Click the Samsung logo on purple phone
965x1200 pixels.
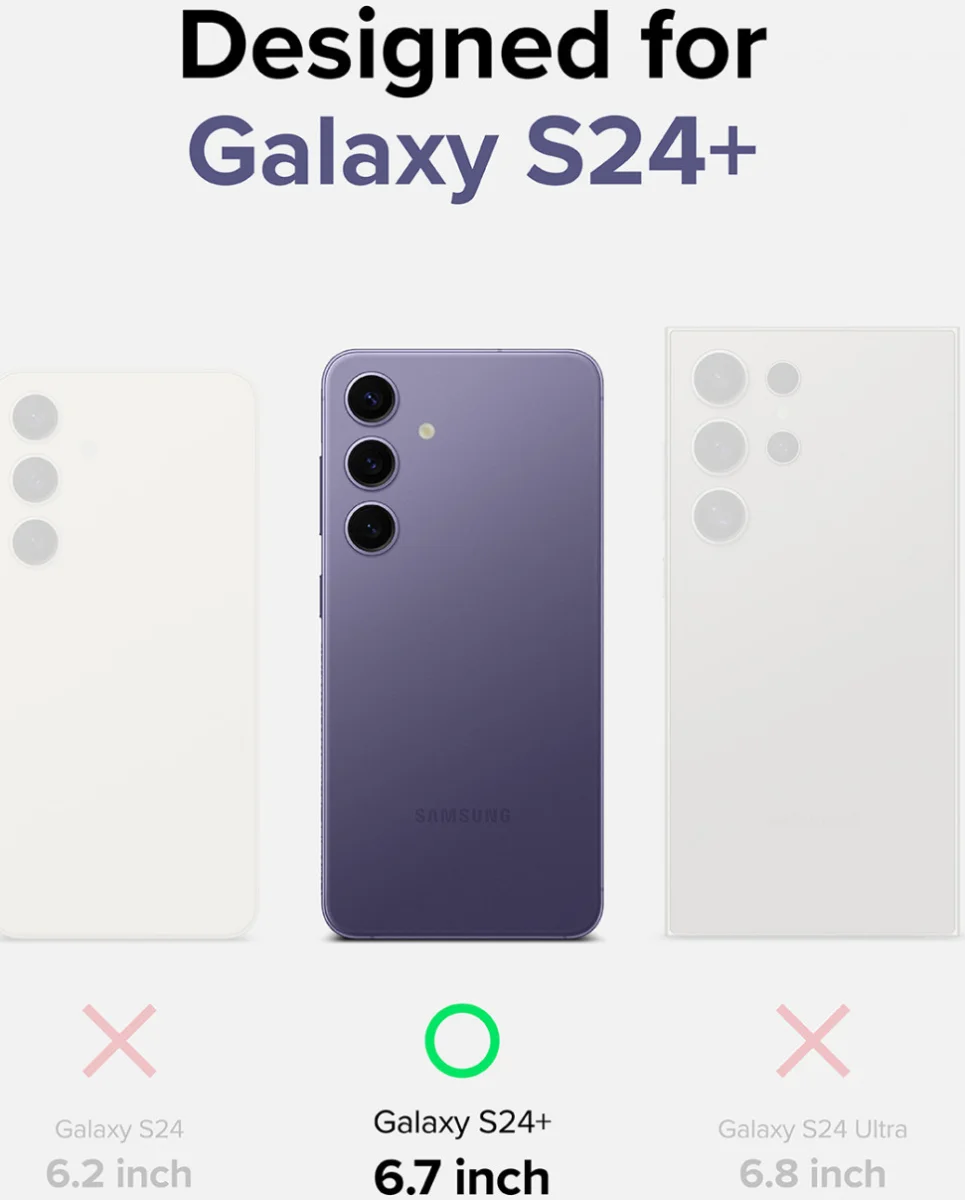coord(462,816)
